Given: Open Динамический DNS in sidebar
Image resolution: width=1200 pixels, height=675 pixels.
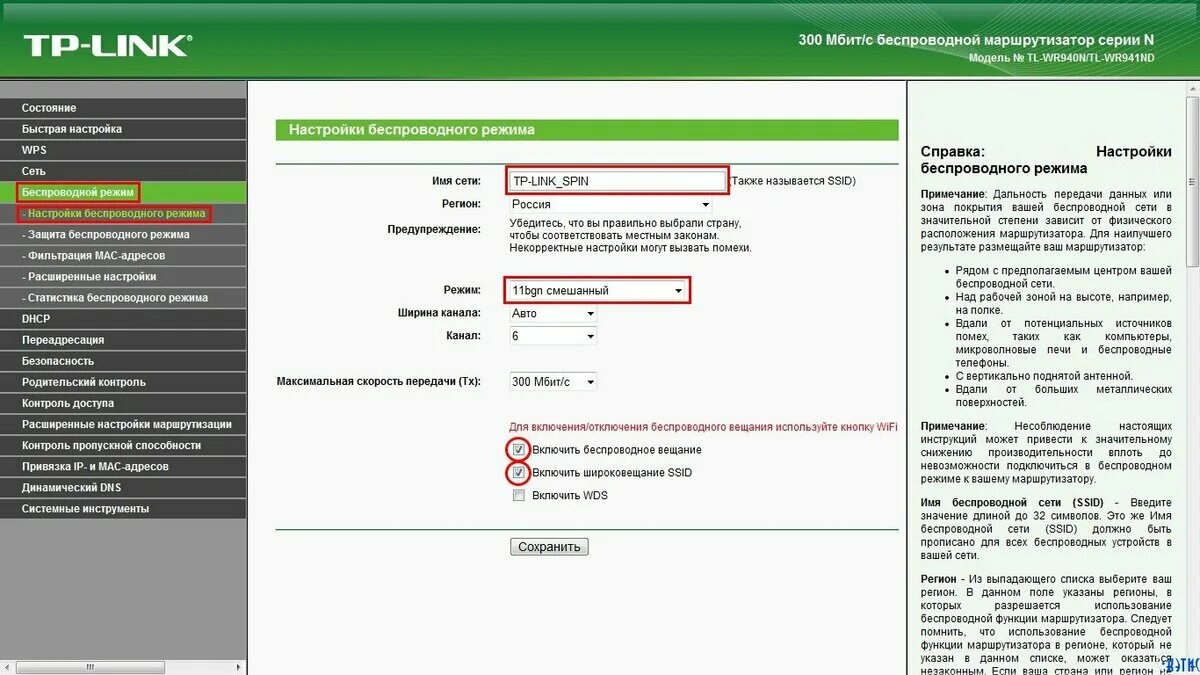Looking at the screenshot, I should pos(122,487).
